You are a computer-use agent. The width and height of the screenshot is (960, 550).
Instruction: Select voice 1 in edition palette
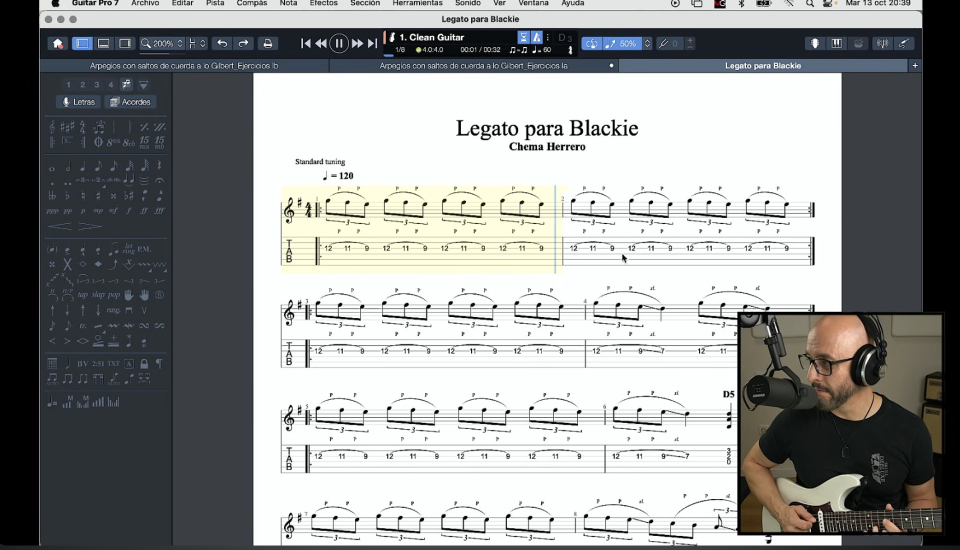[69, 85]
